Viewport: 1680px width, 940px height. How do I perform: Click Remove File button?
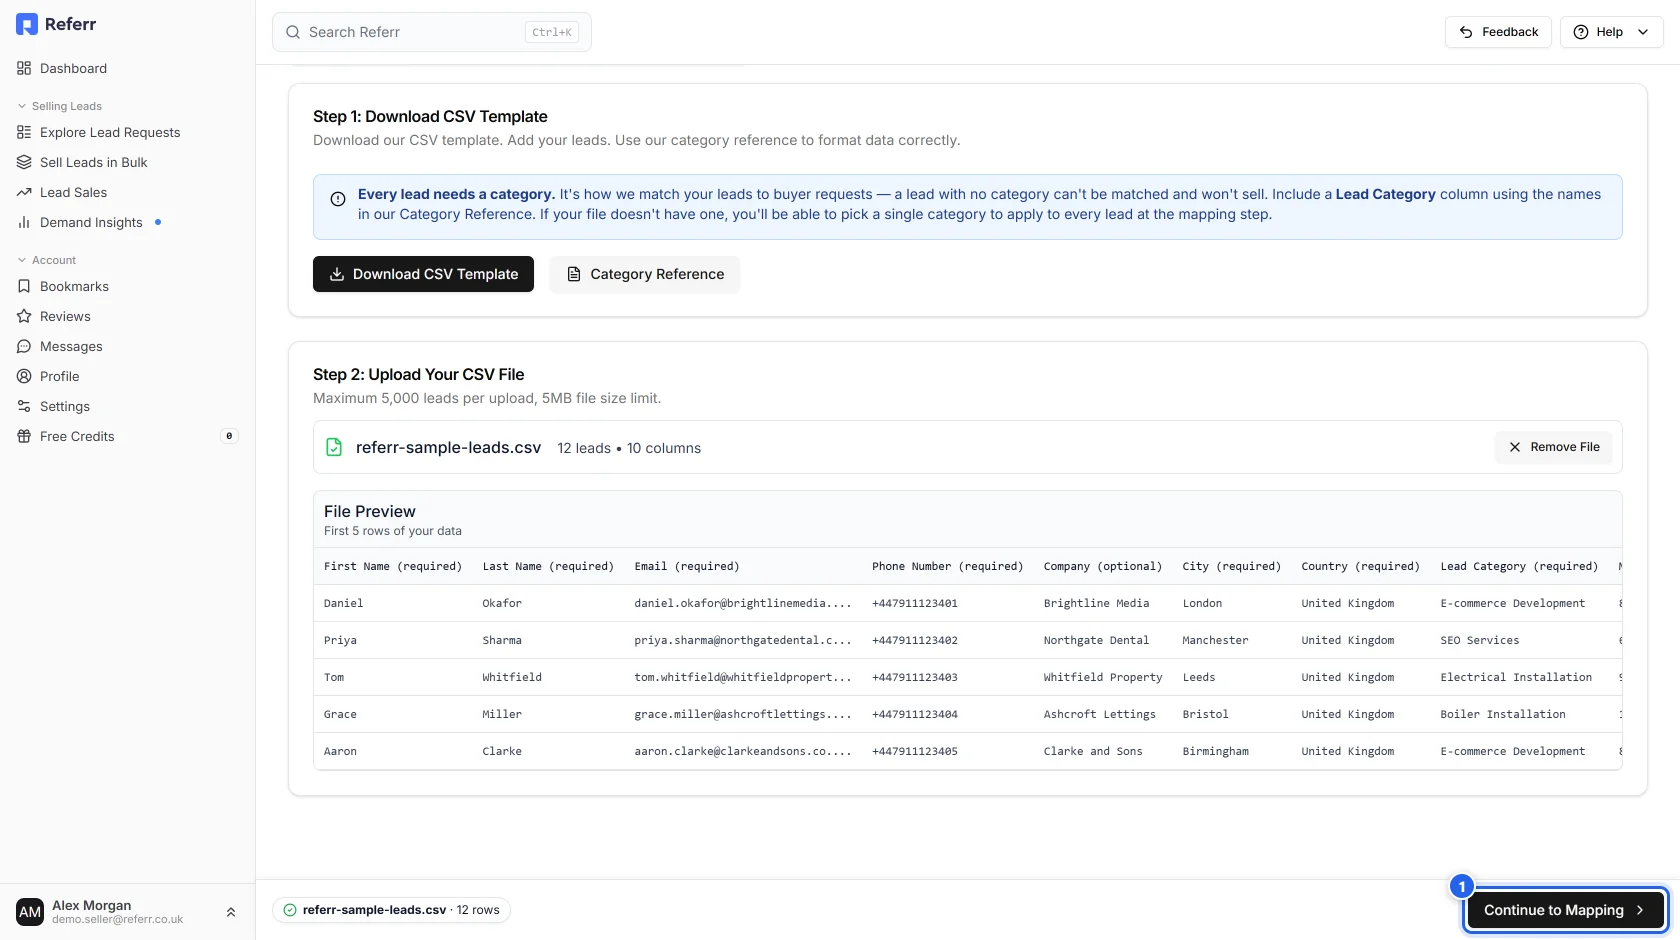(x=1554, y=447)
